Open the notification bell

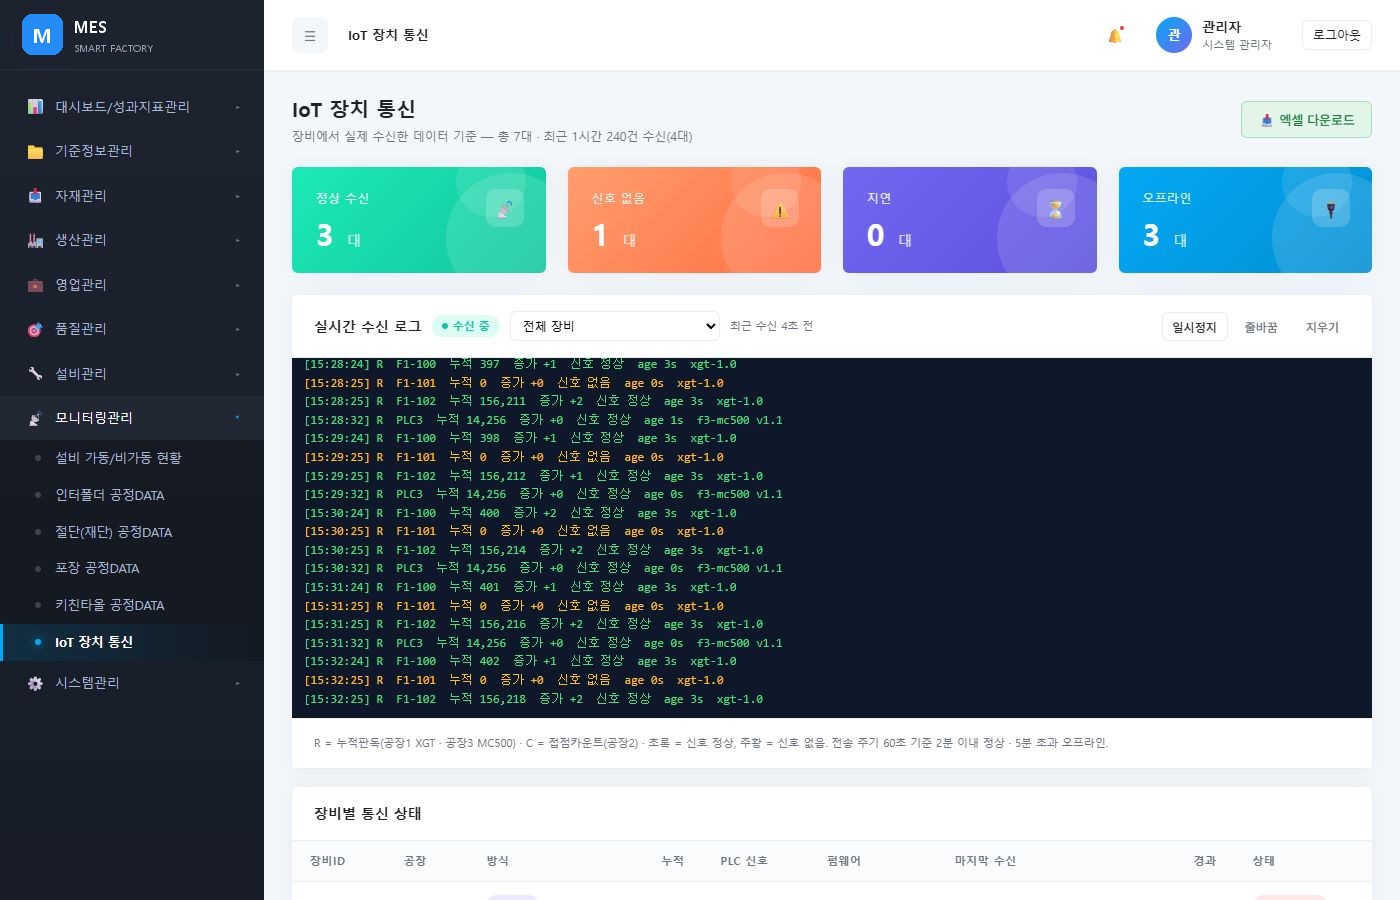(1115, 35)
